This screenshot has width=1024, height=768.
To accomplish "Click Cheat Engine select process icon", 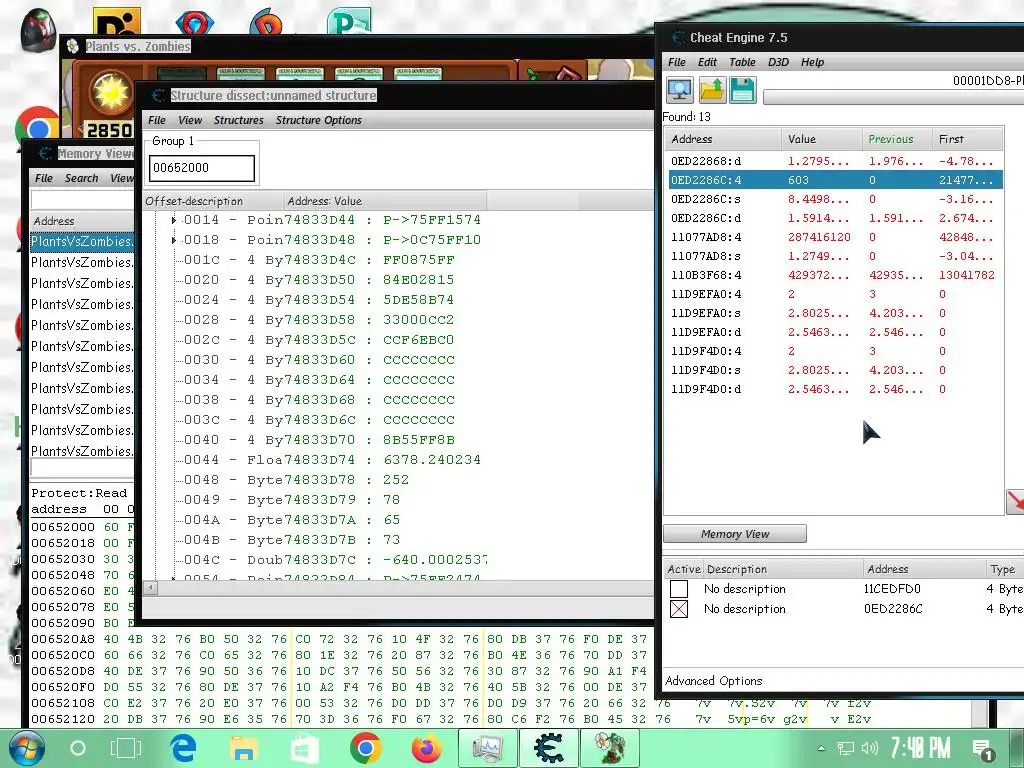I will 679,90.
